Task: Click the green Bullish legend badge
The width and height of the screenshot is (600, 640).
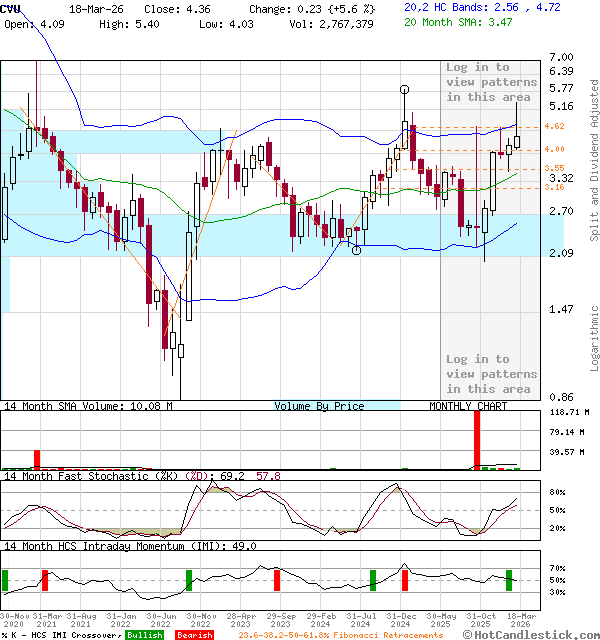Action: [145, 635]
